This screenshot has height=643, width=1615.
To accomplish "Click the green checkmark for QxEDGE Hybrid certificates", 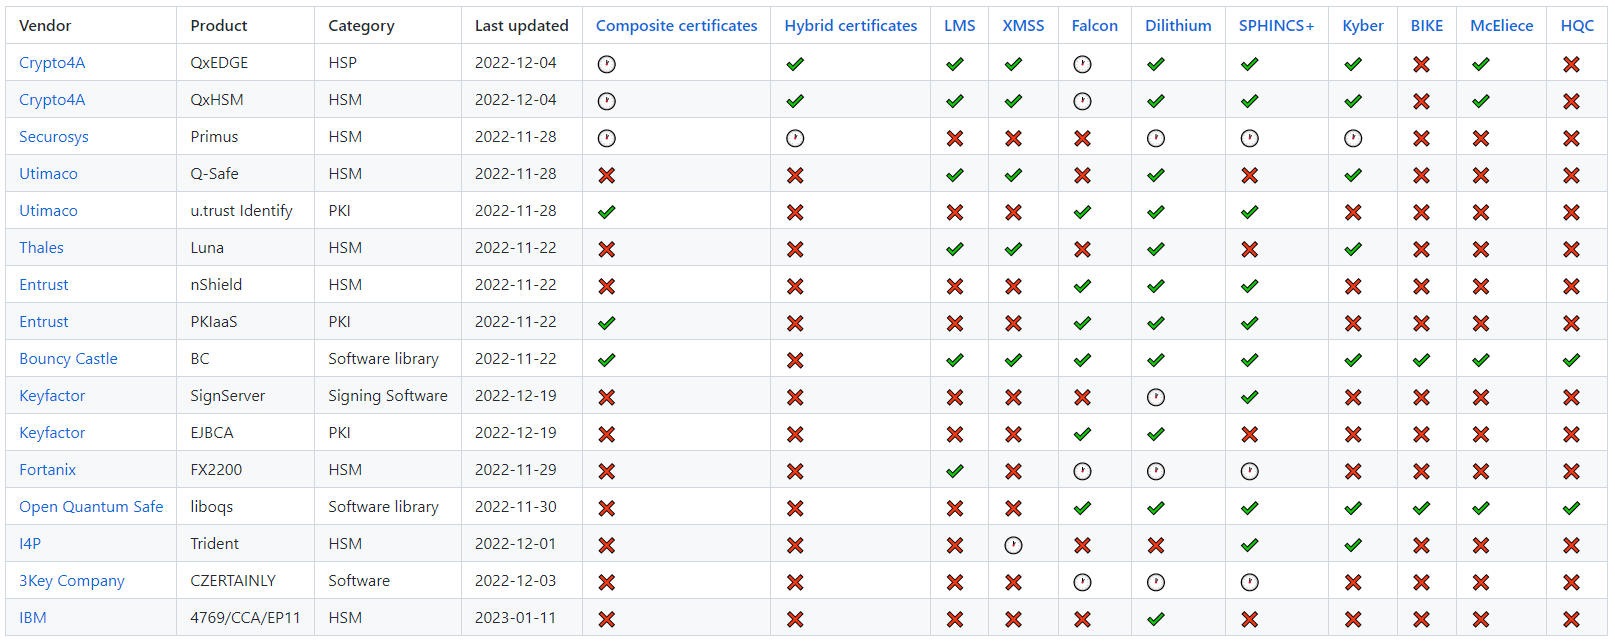I will click(795, 64).
